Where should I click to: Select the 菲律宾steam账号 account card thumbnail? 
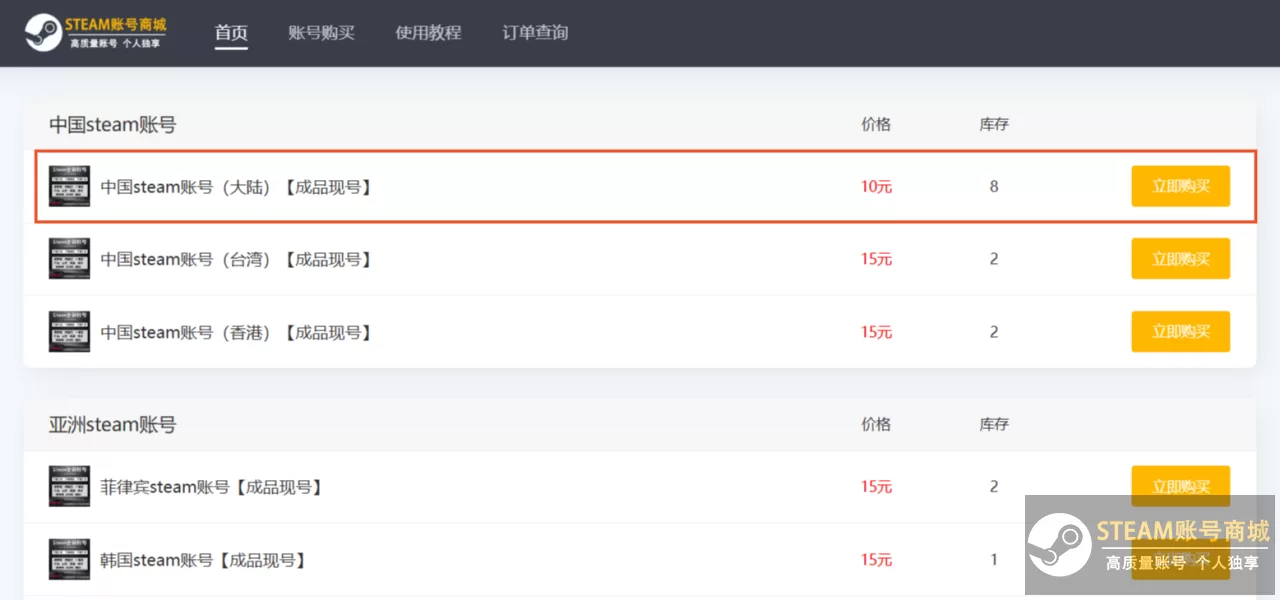68,486
